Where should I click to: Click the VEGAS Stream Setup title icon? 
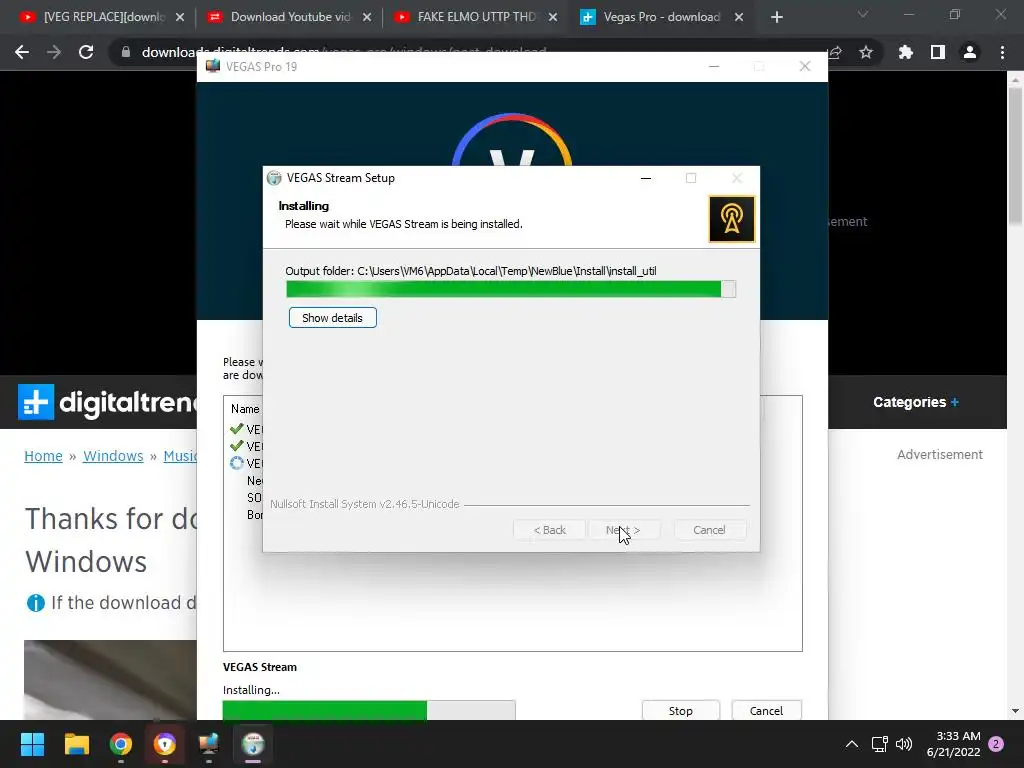pyautogui.click(x=274, y=178)
